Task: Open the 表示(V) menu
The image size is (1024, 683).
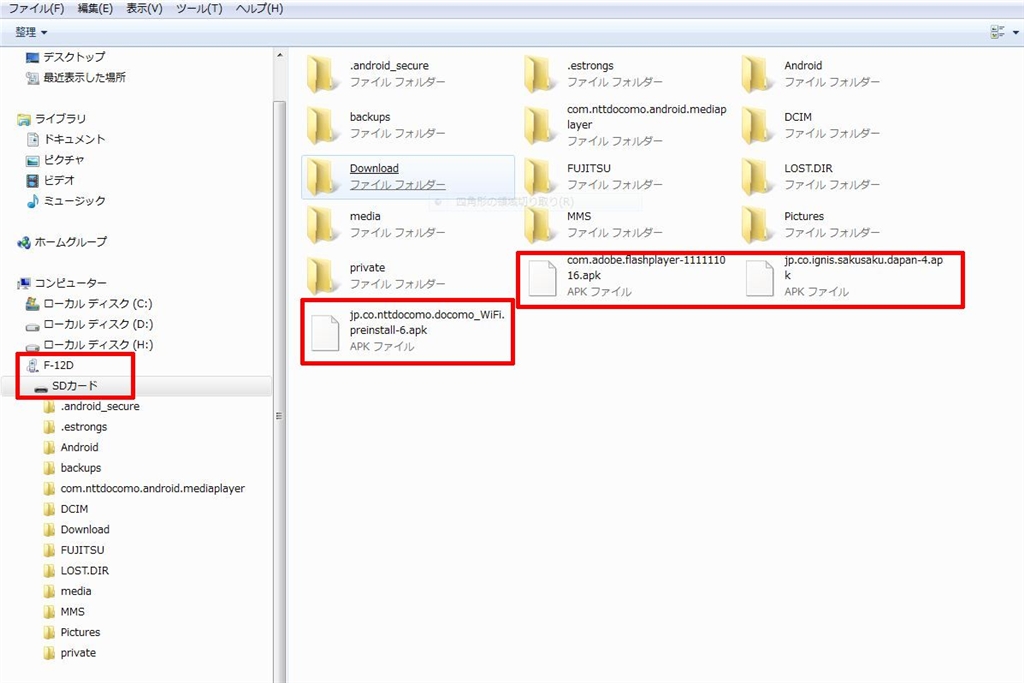Action: 144,8
